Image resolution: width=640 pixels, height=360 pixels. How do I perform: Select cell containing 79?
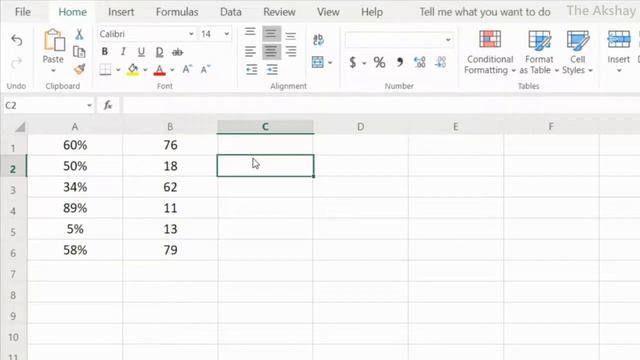(x=170, y=250)
